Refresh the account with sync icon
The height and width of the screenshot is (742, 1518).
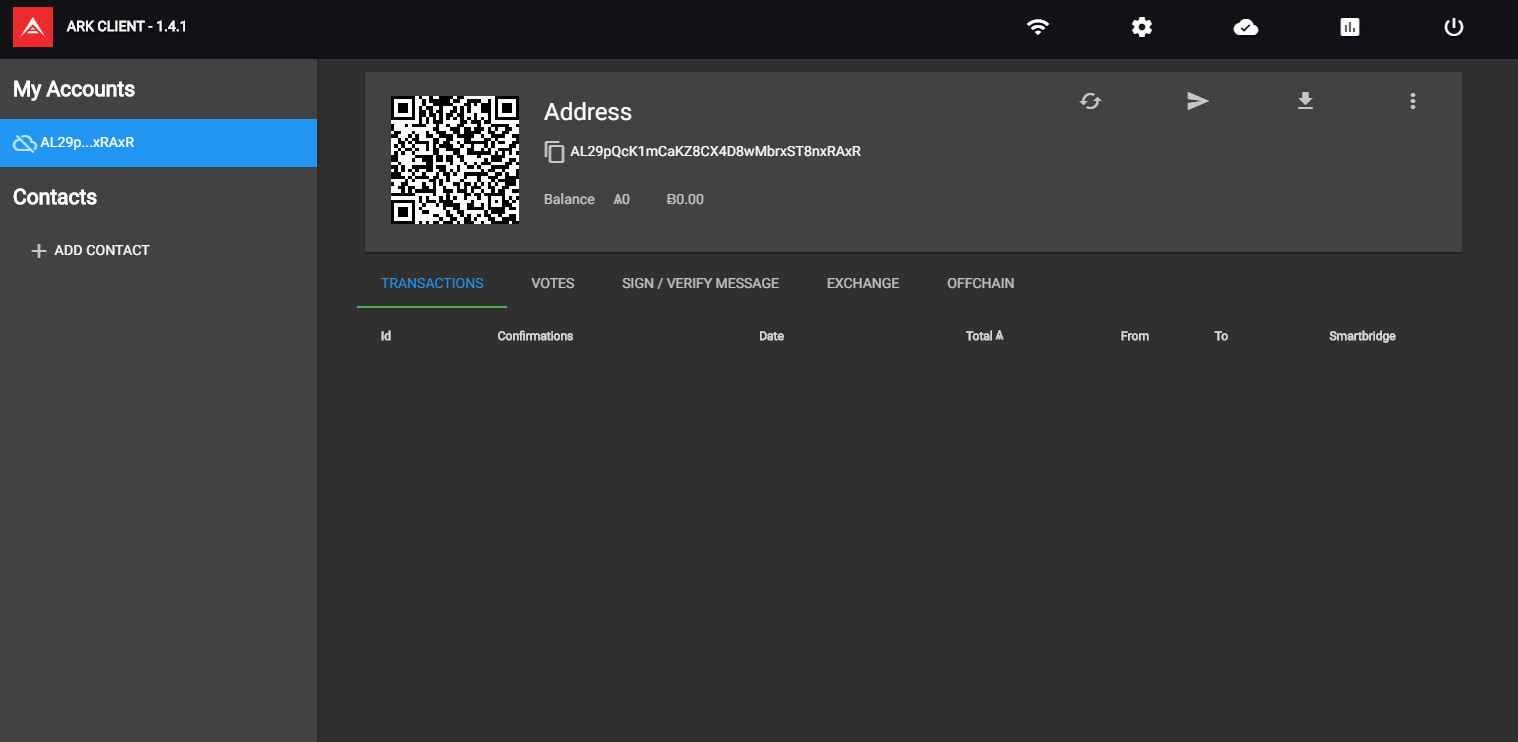(x=1090, y=101)
